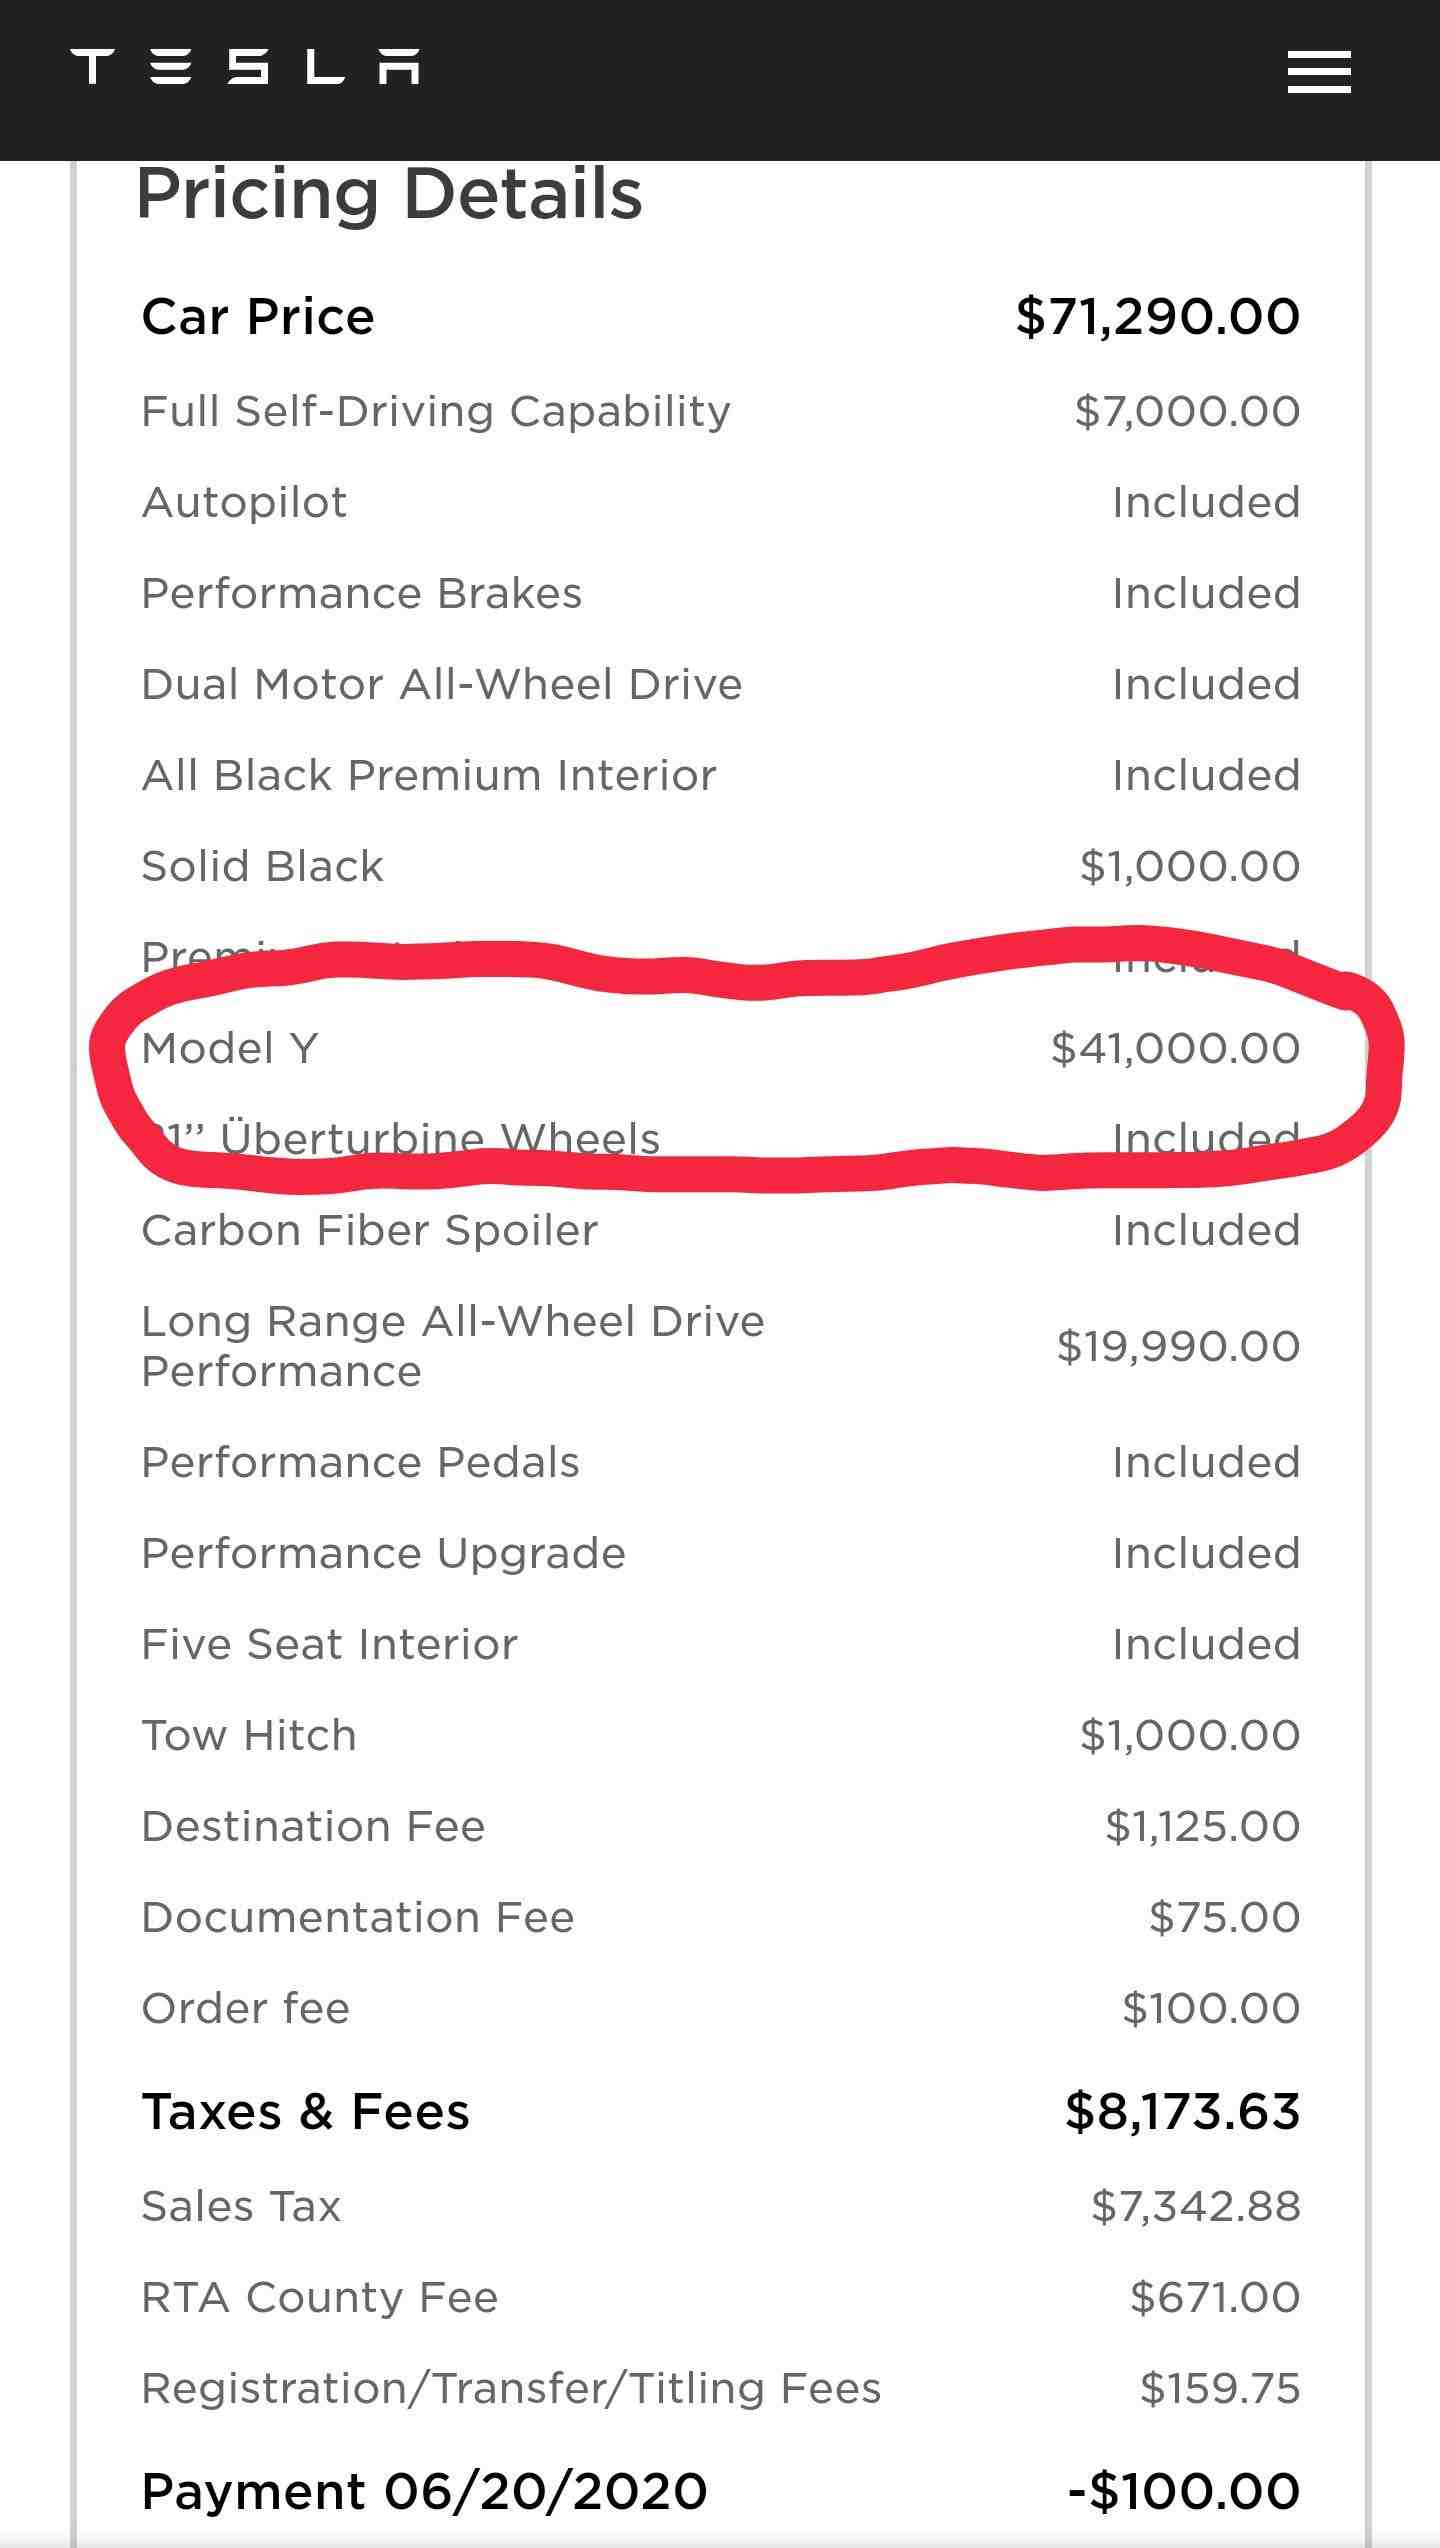Click the Payment 06/20/2020 row

(x=720, y=2491)
